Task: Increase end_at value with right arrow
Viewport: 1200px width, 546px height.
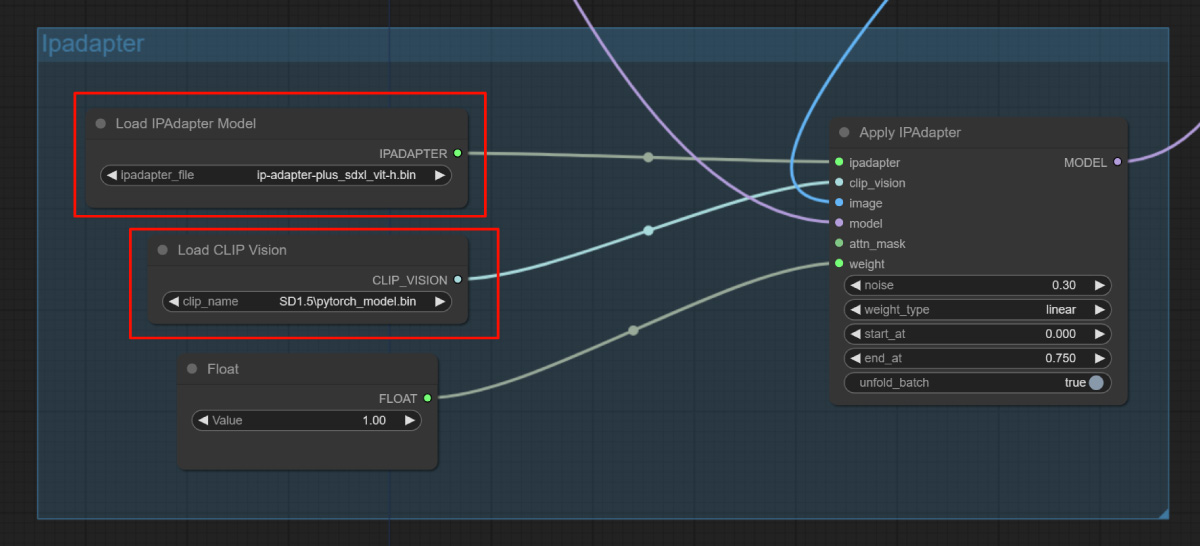Action: coord(1100,358)
